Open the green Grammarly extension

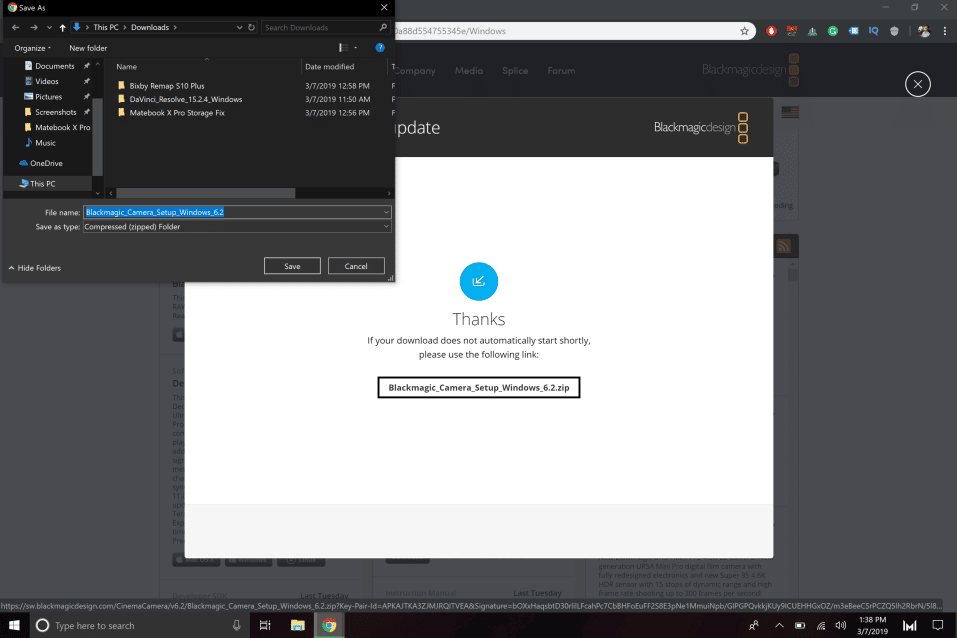pyautogui.click(x=832, y=31)
